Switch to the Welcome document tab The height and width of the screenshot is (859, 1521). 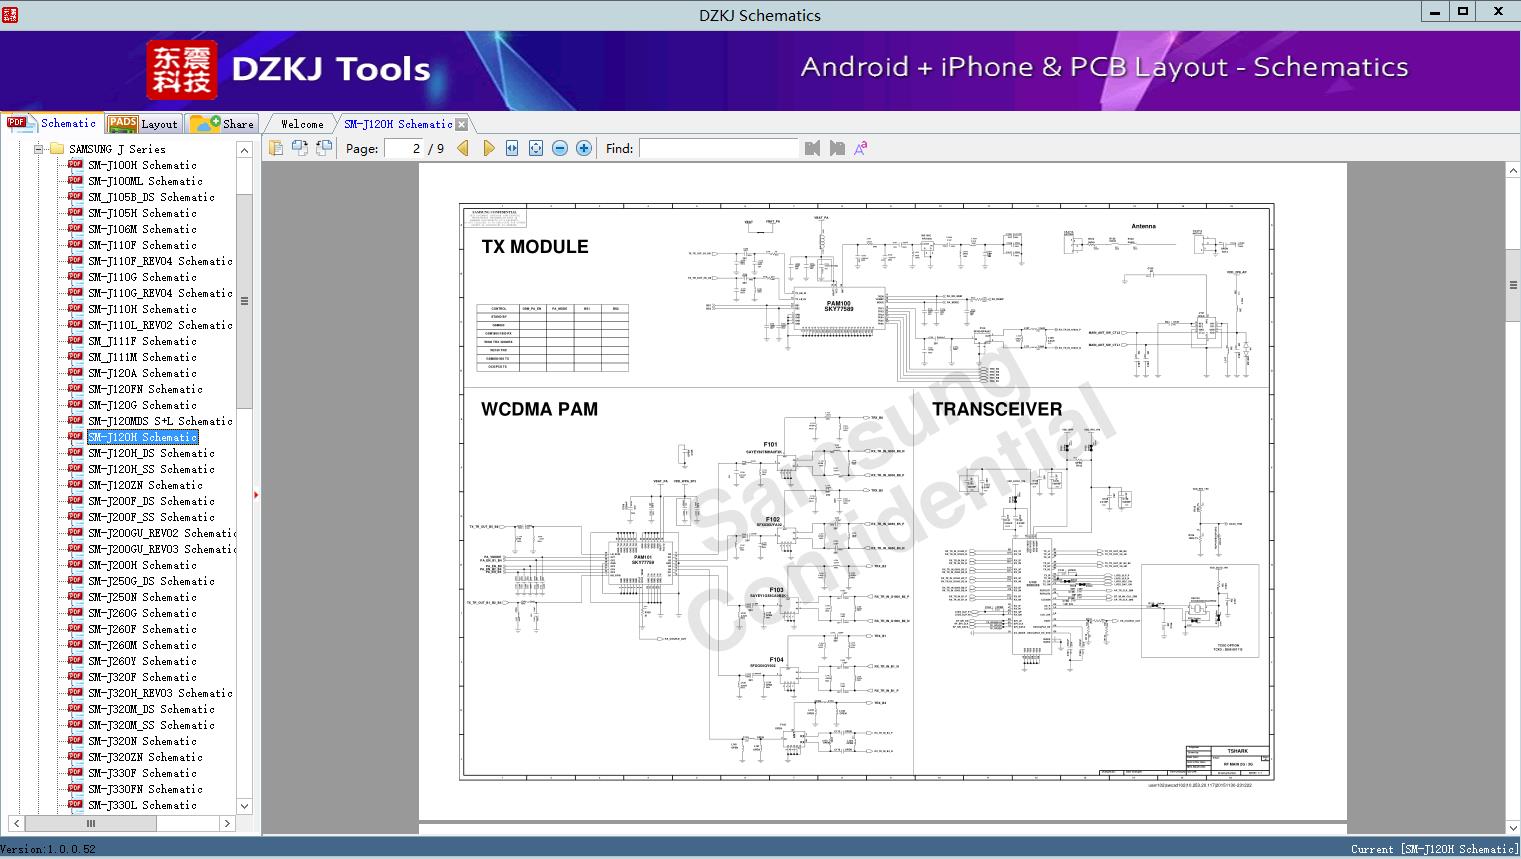tap(302, 124)
